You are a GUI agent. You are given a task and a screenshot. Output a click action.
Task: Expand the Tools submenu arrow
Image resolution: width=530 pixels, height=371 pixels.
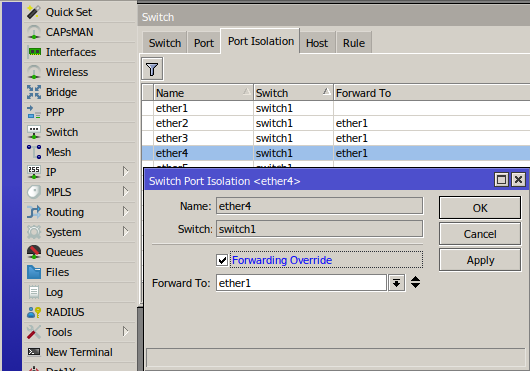125,332
